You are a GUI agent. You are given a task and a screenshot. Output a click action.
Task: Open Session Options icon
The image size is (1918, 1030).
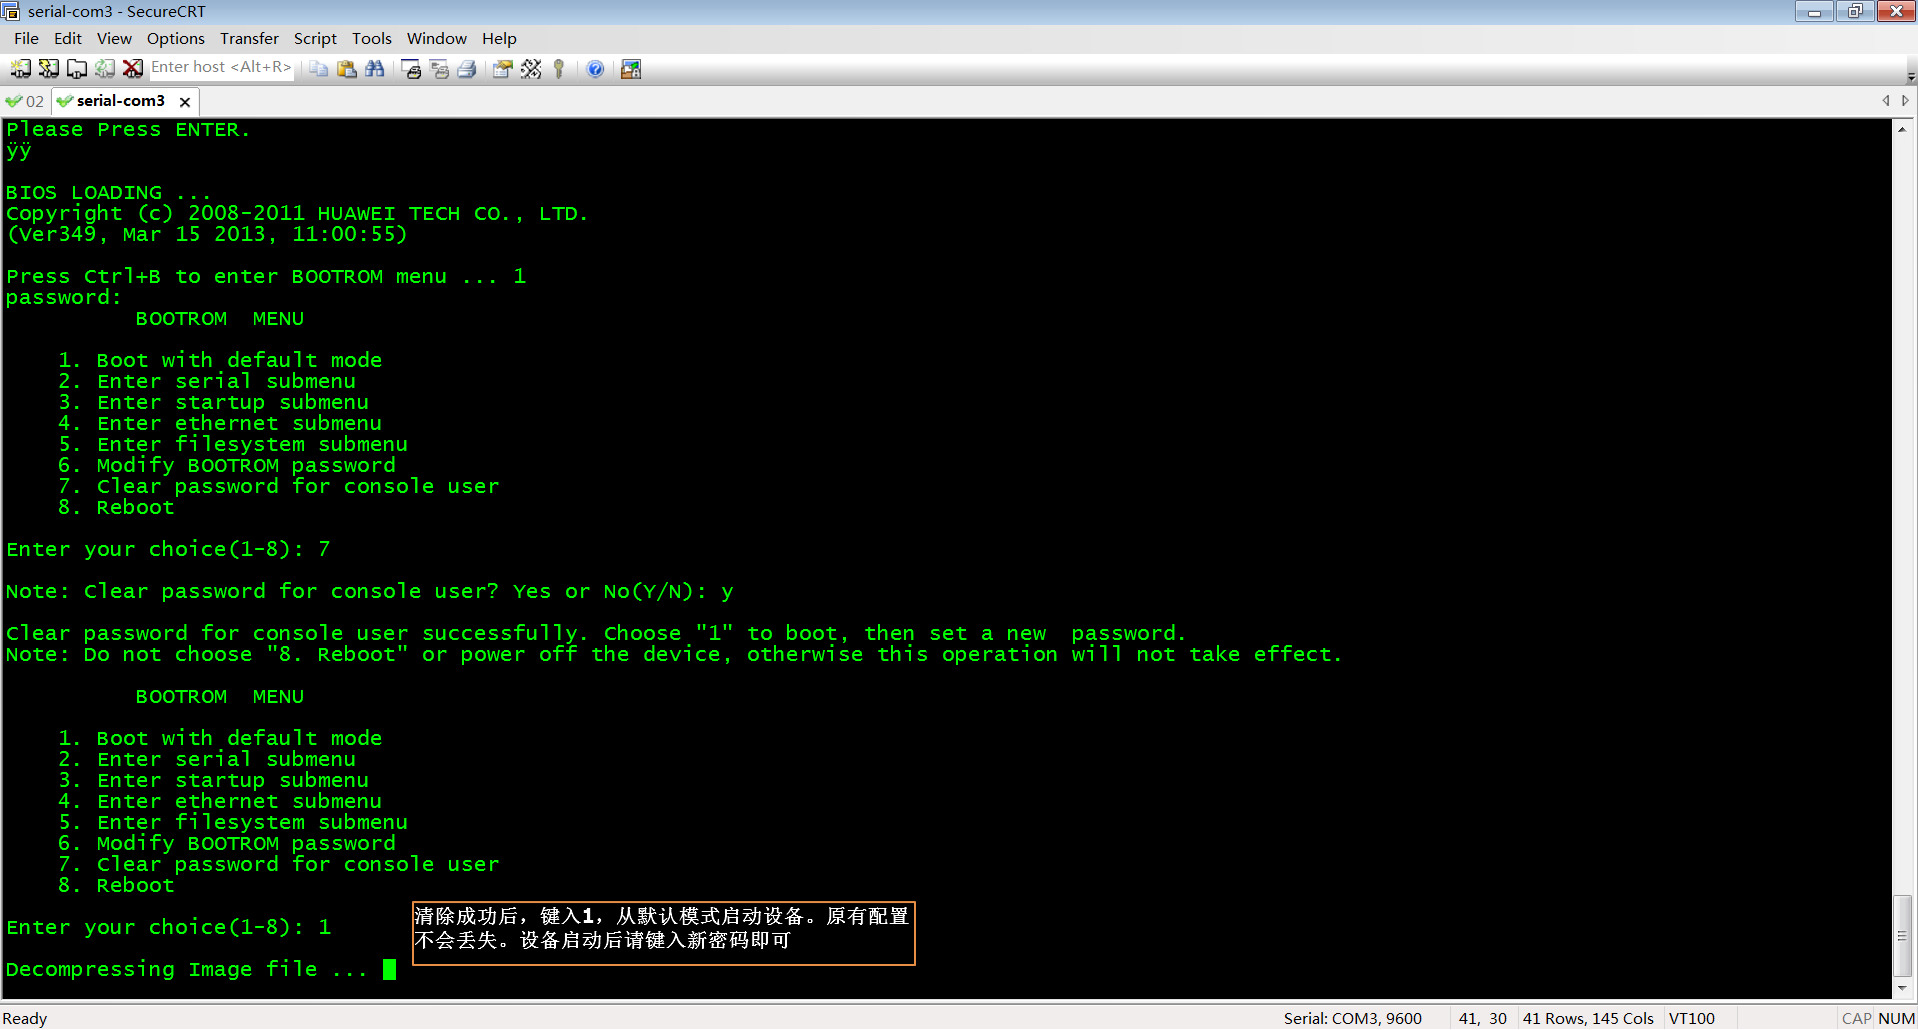(502, 68)
